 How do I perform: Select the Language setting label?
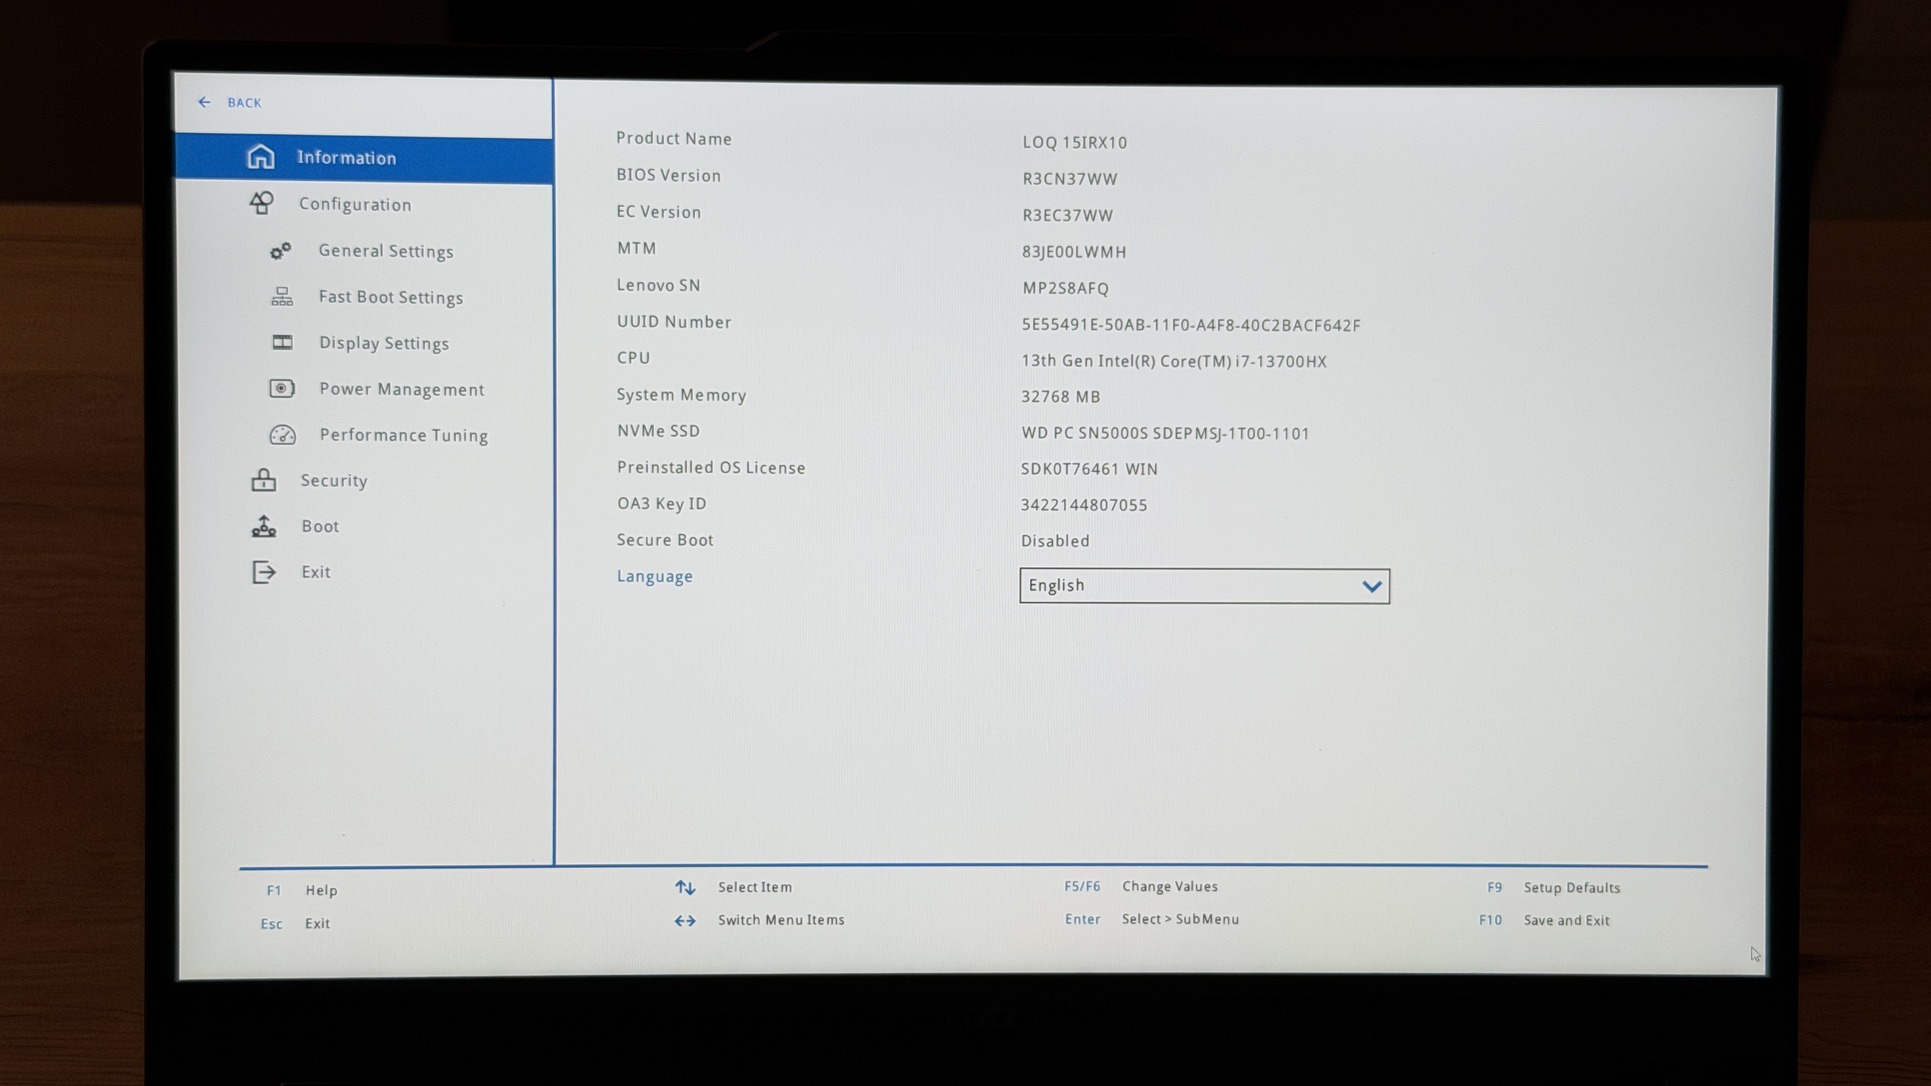click(654, 576)
